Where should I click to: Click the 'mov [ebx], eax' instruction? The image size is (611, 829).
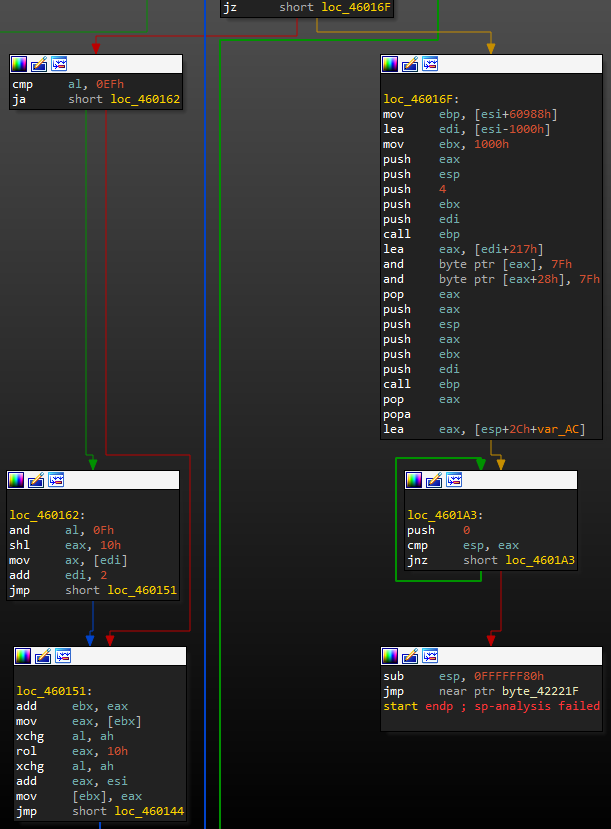(x=79, y=796)
